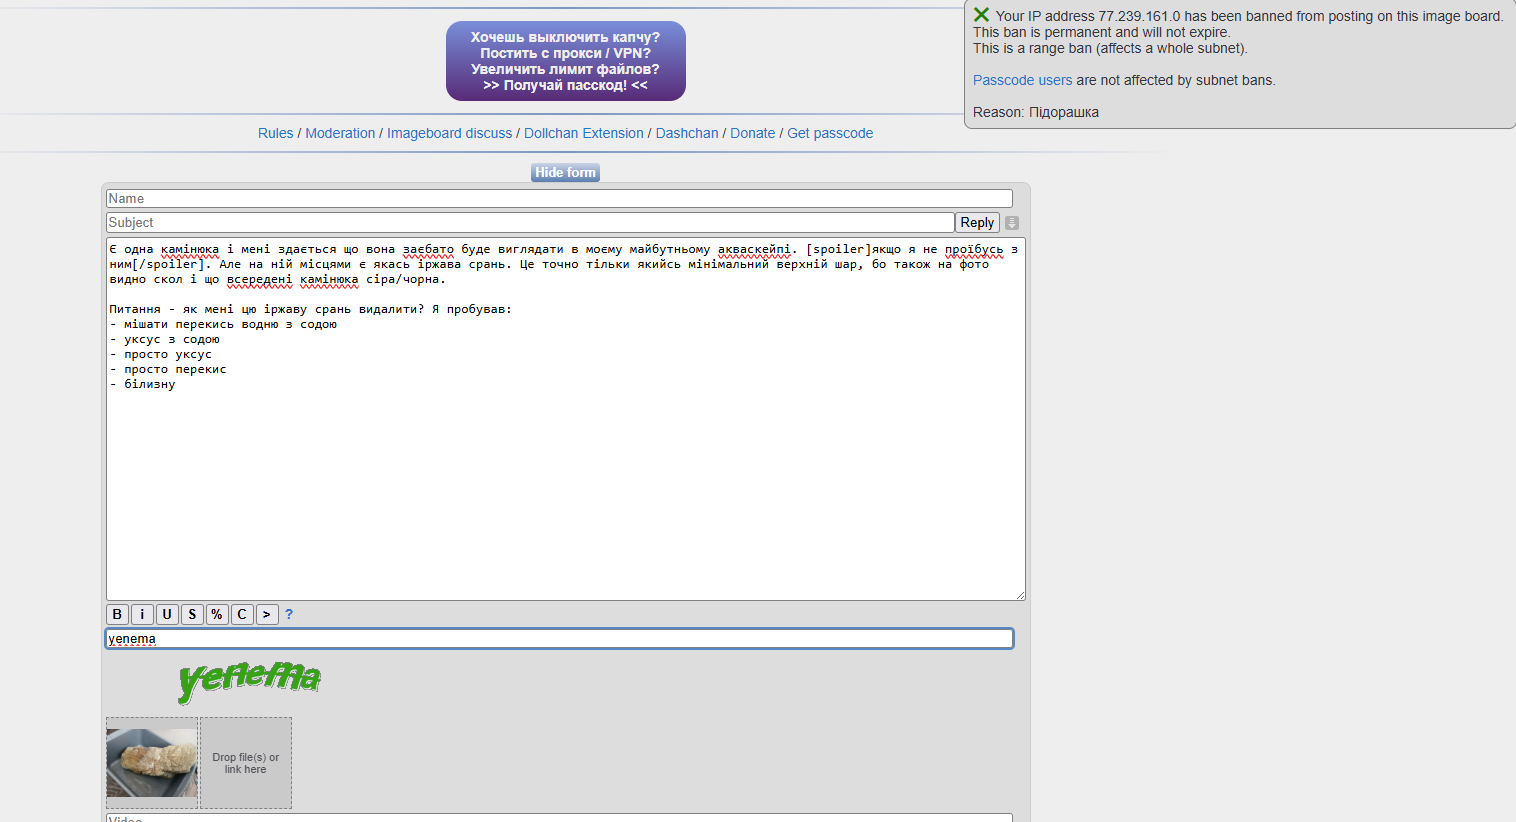The image size is (1516, 822).
Task: Open the Rules page link
Action: tap(275, 133)
